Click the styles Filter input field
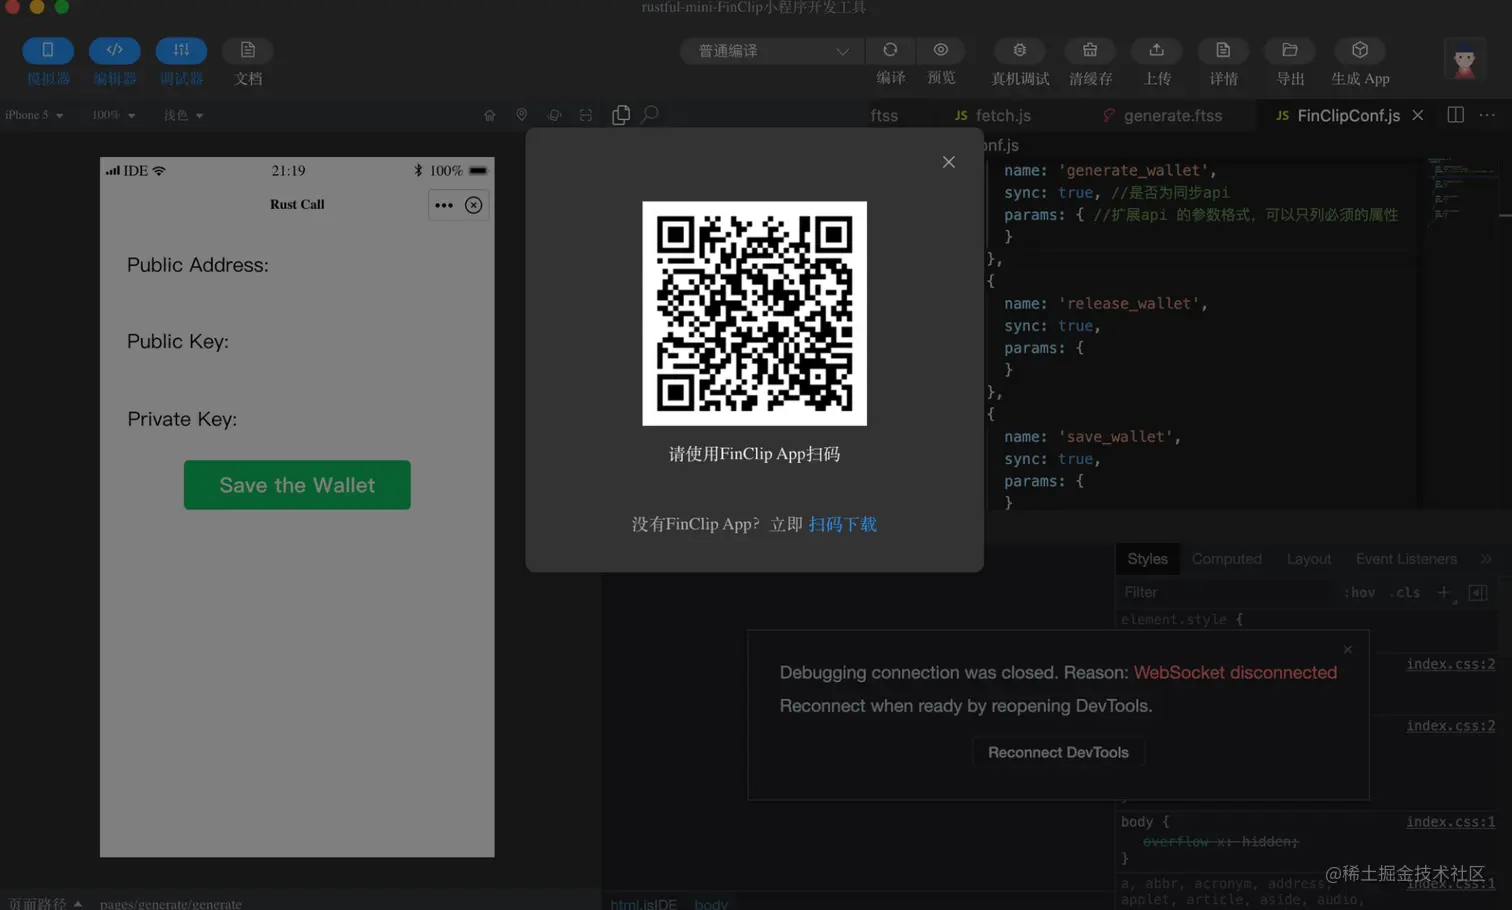 1225,592
